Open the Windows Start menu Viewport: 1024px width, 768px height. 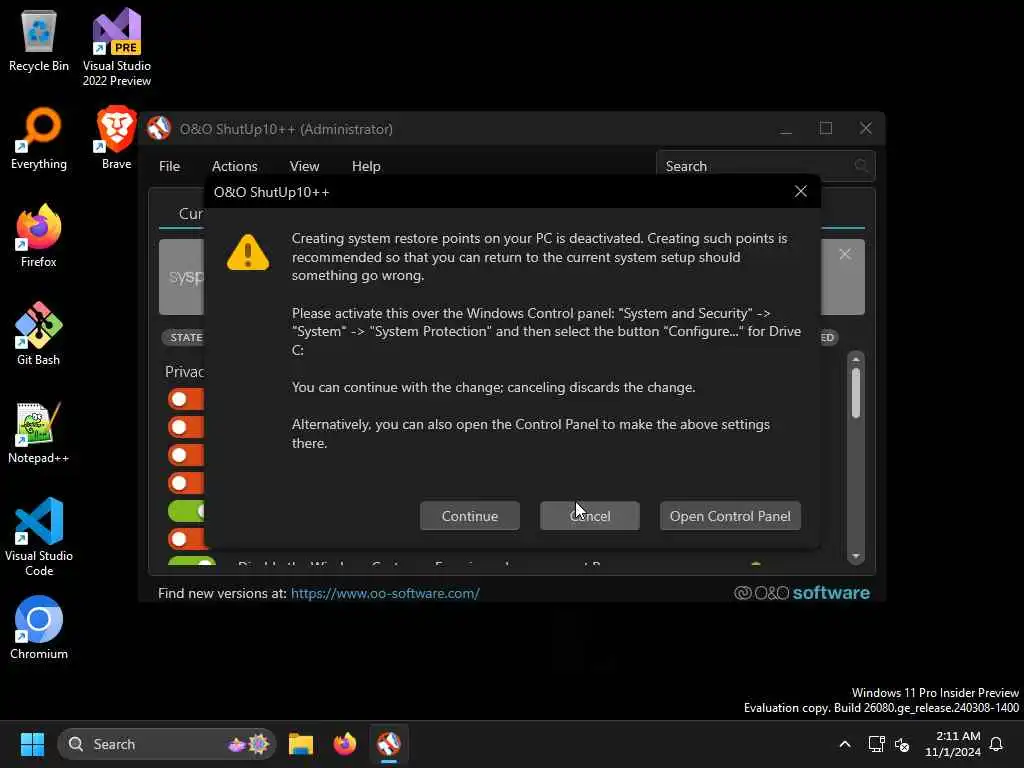pos(32,744)
